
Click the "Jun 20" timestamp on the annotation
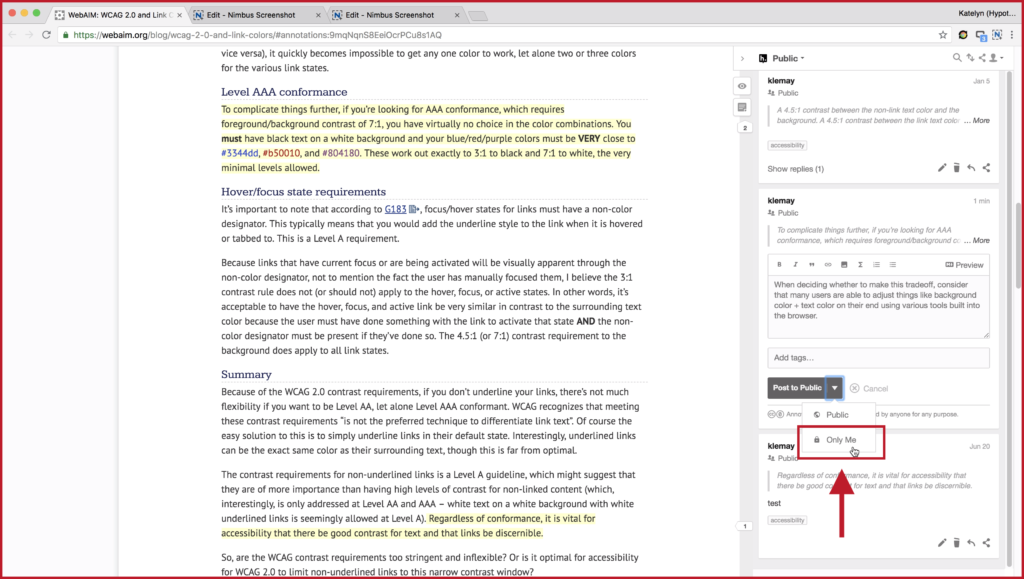point(980,446)
